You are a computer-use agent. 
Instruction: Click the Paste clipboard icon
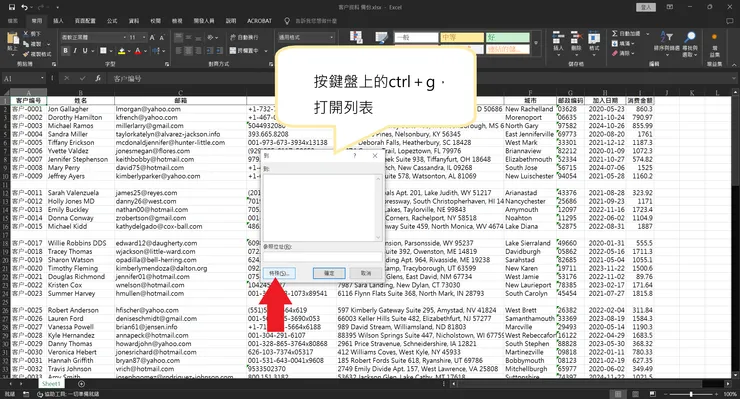[x=12, y=39]
